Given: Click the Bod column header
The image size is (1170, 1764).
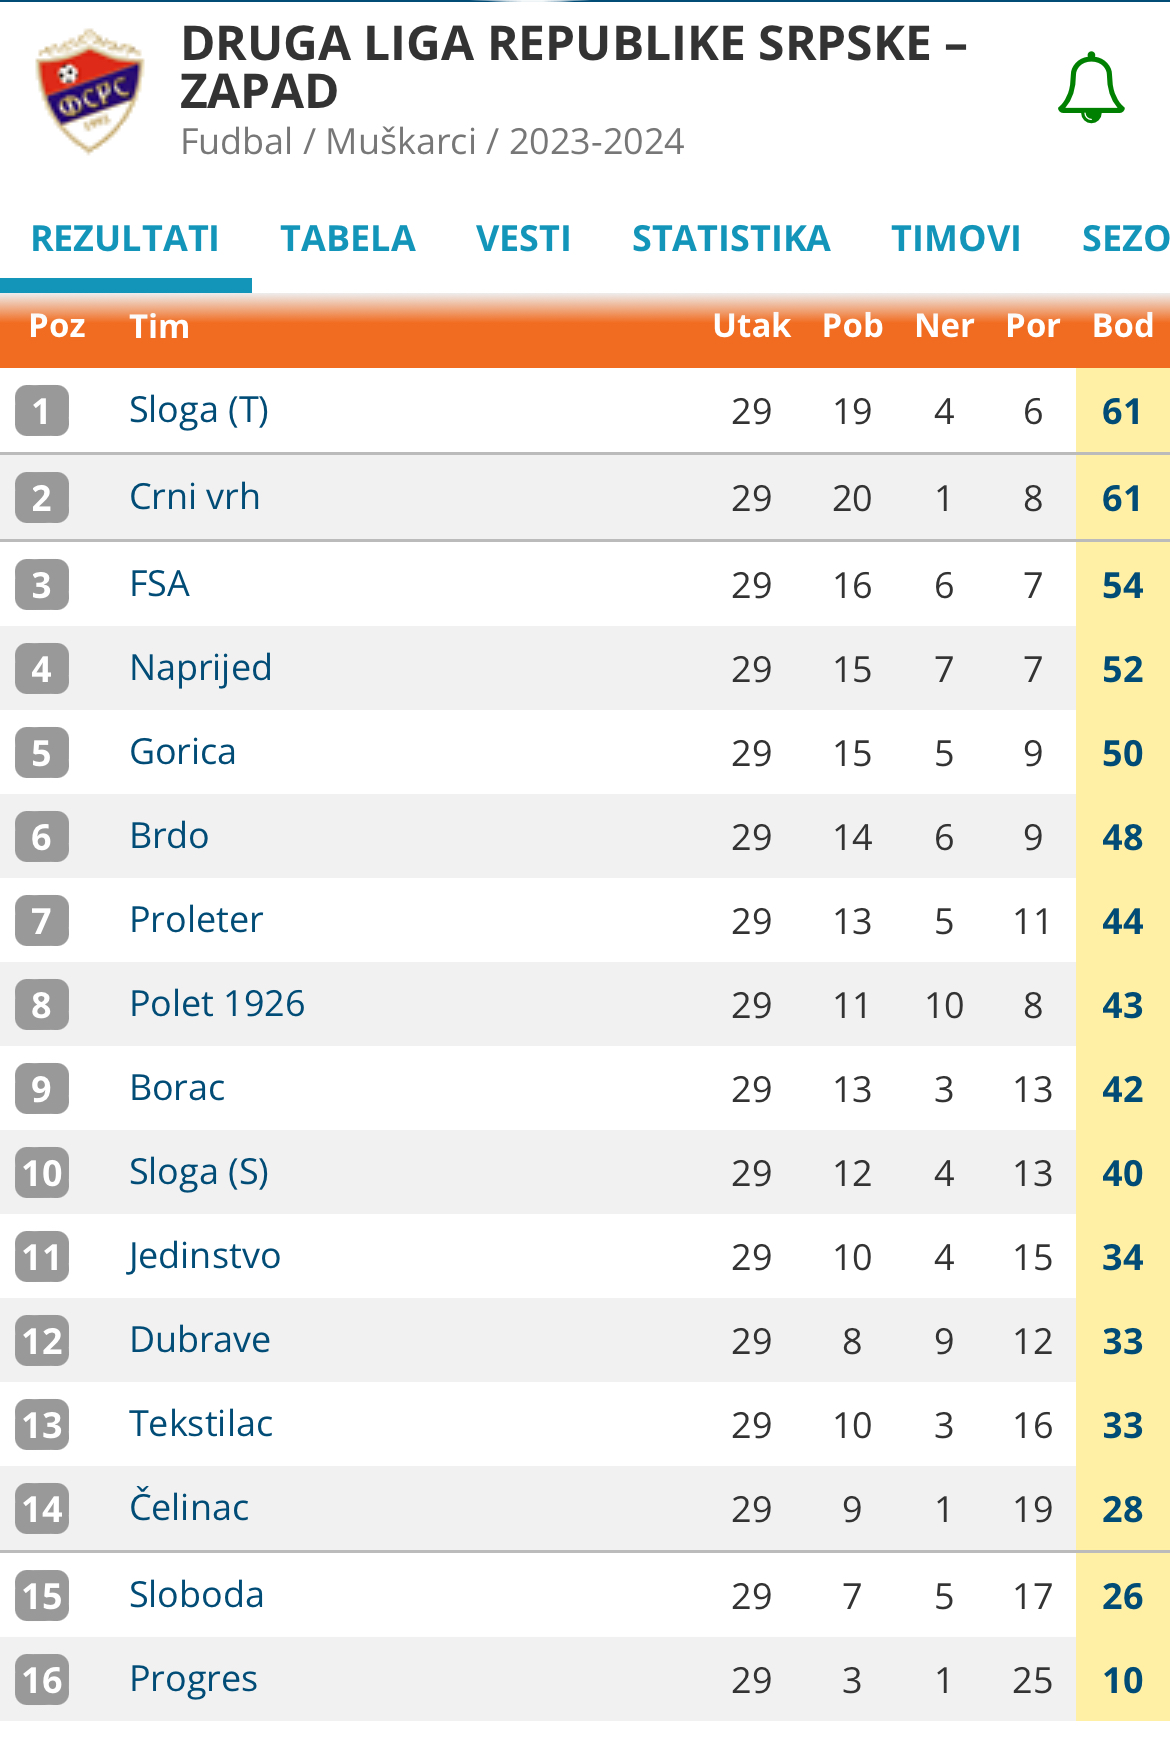Looking at the screenshot, I should coord(1123,326).
